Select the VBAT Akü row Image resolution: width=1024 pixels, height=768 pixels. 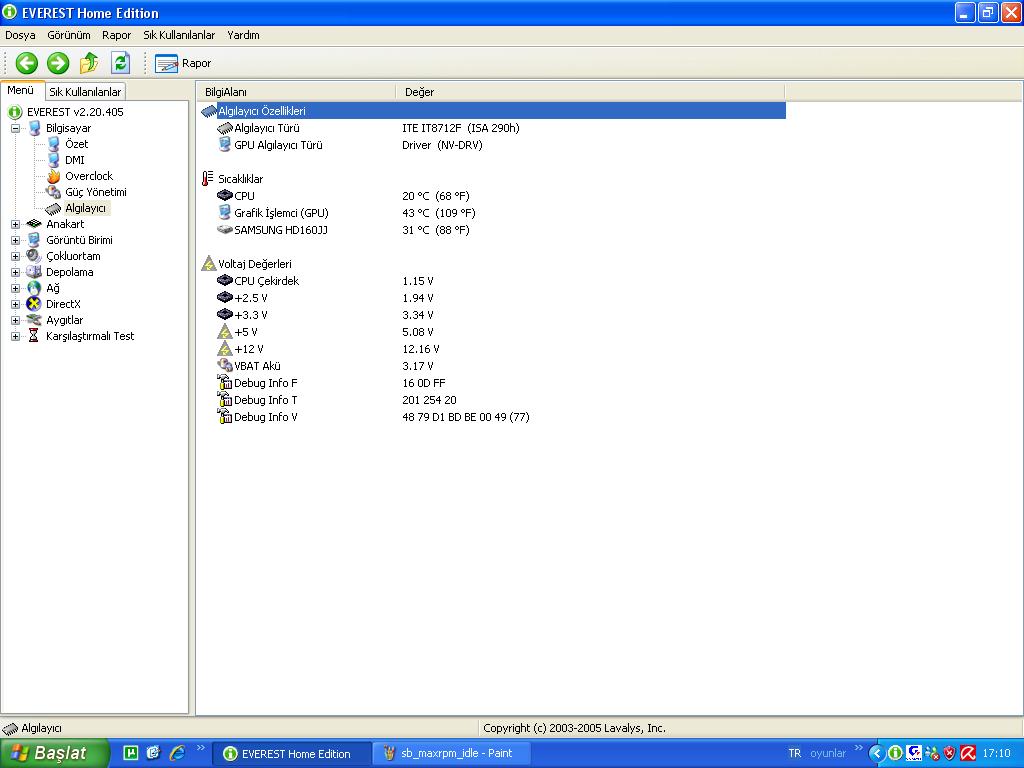click(492, 366)
